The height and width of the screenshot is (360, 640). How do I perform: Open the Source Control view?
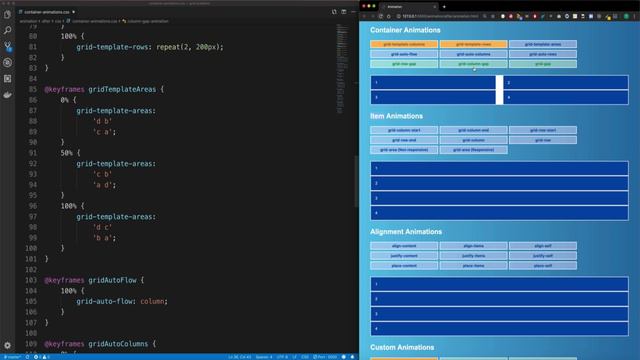coord(7,46)
